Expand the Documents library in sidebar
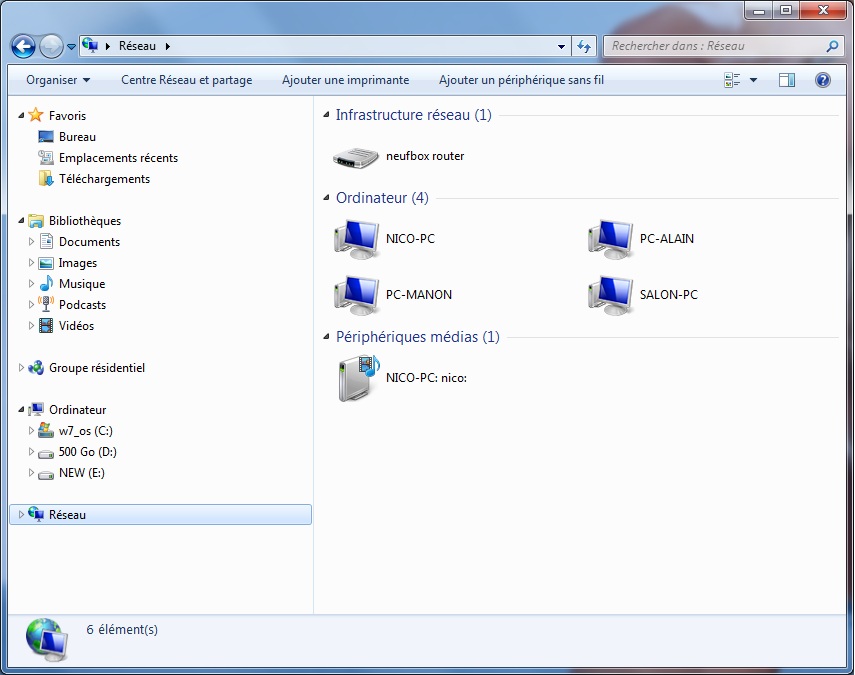Viewport: 855px width, 675px height. (31, 241)
